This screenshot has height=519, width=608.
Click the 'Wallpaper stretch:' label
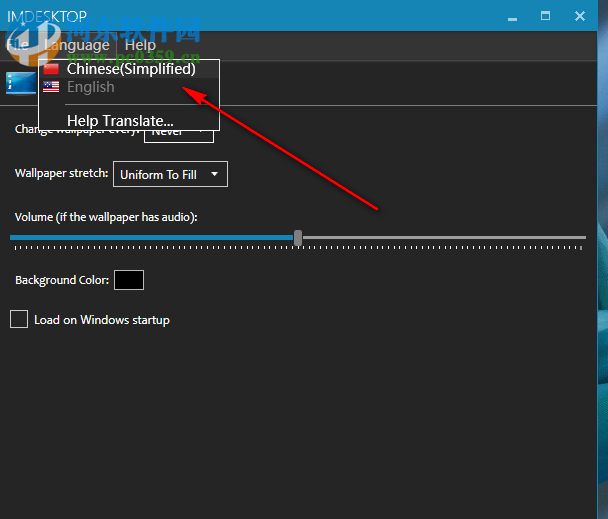(61, 173)
